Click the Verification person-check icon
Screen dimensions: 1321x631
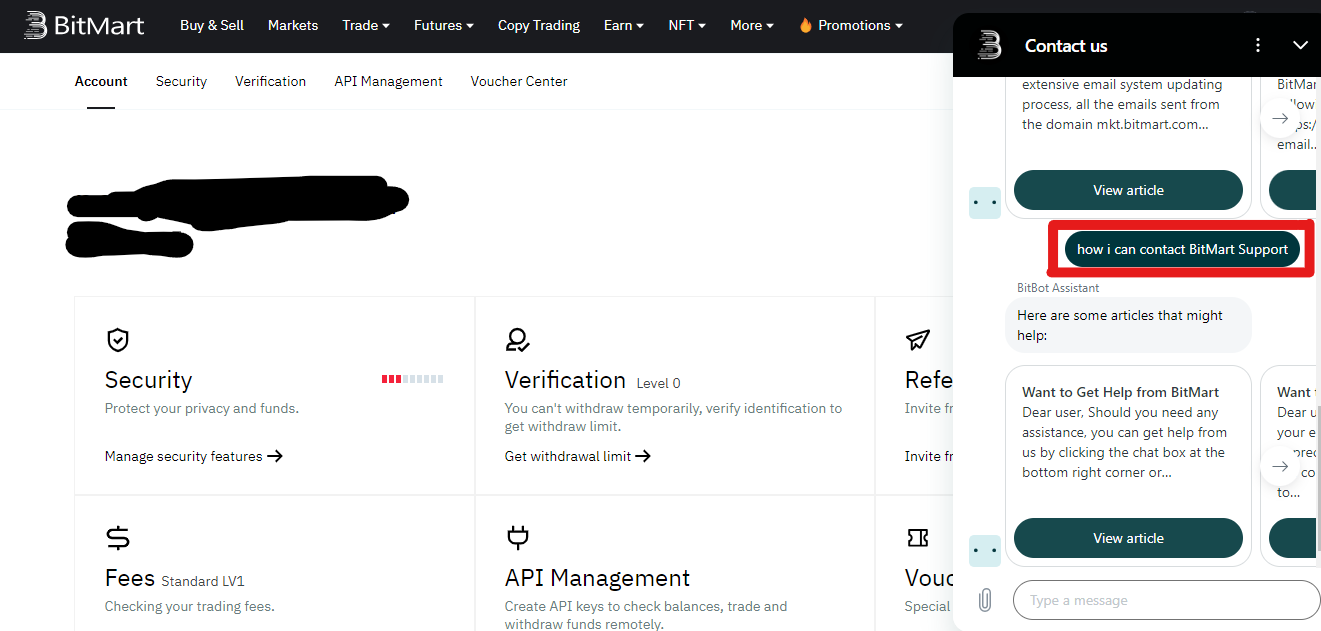pos(517,340)
